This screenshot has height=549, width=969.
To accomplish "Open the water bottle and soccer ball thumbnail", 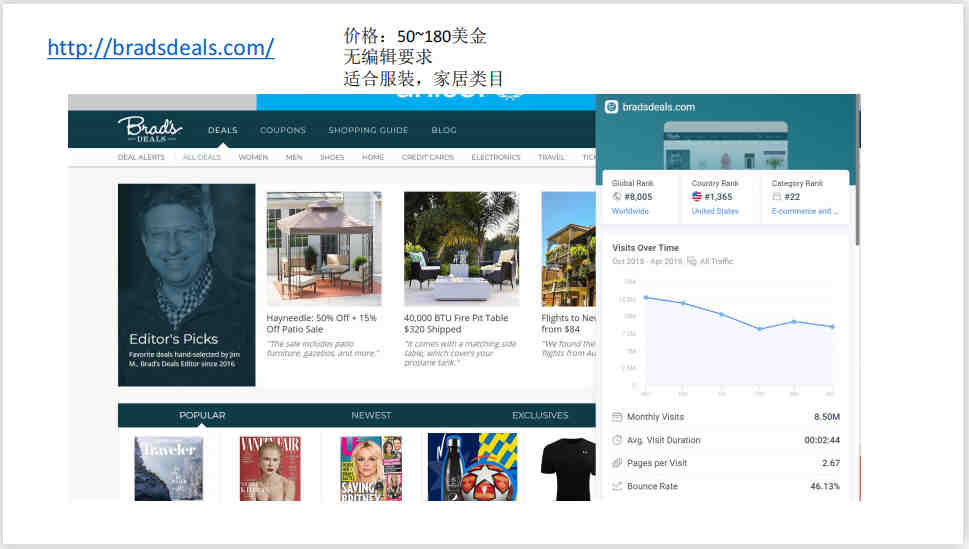I will pyautogui.click(x=473, y=467).
